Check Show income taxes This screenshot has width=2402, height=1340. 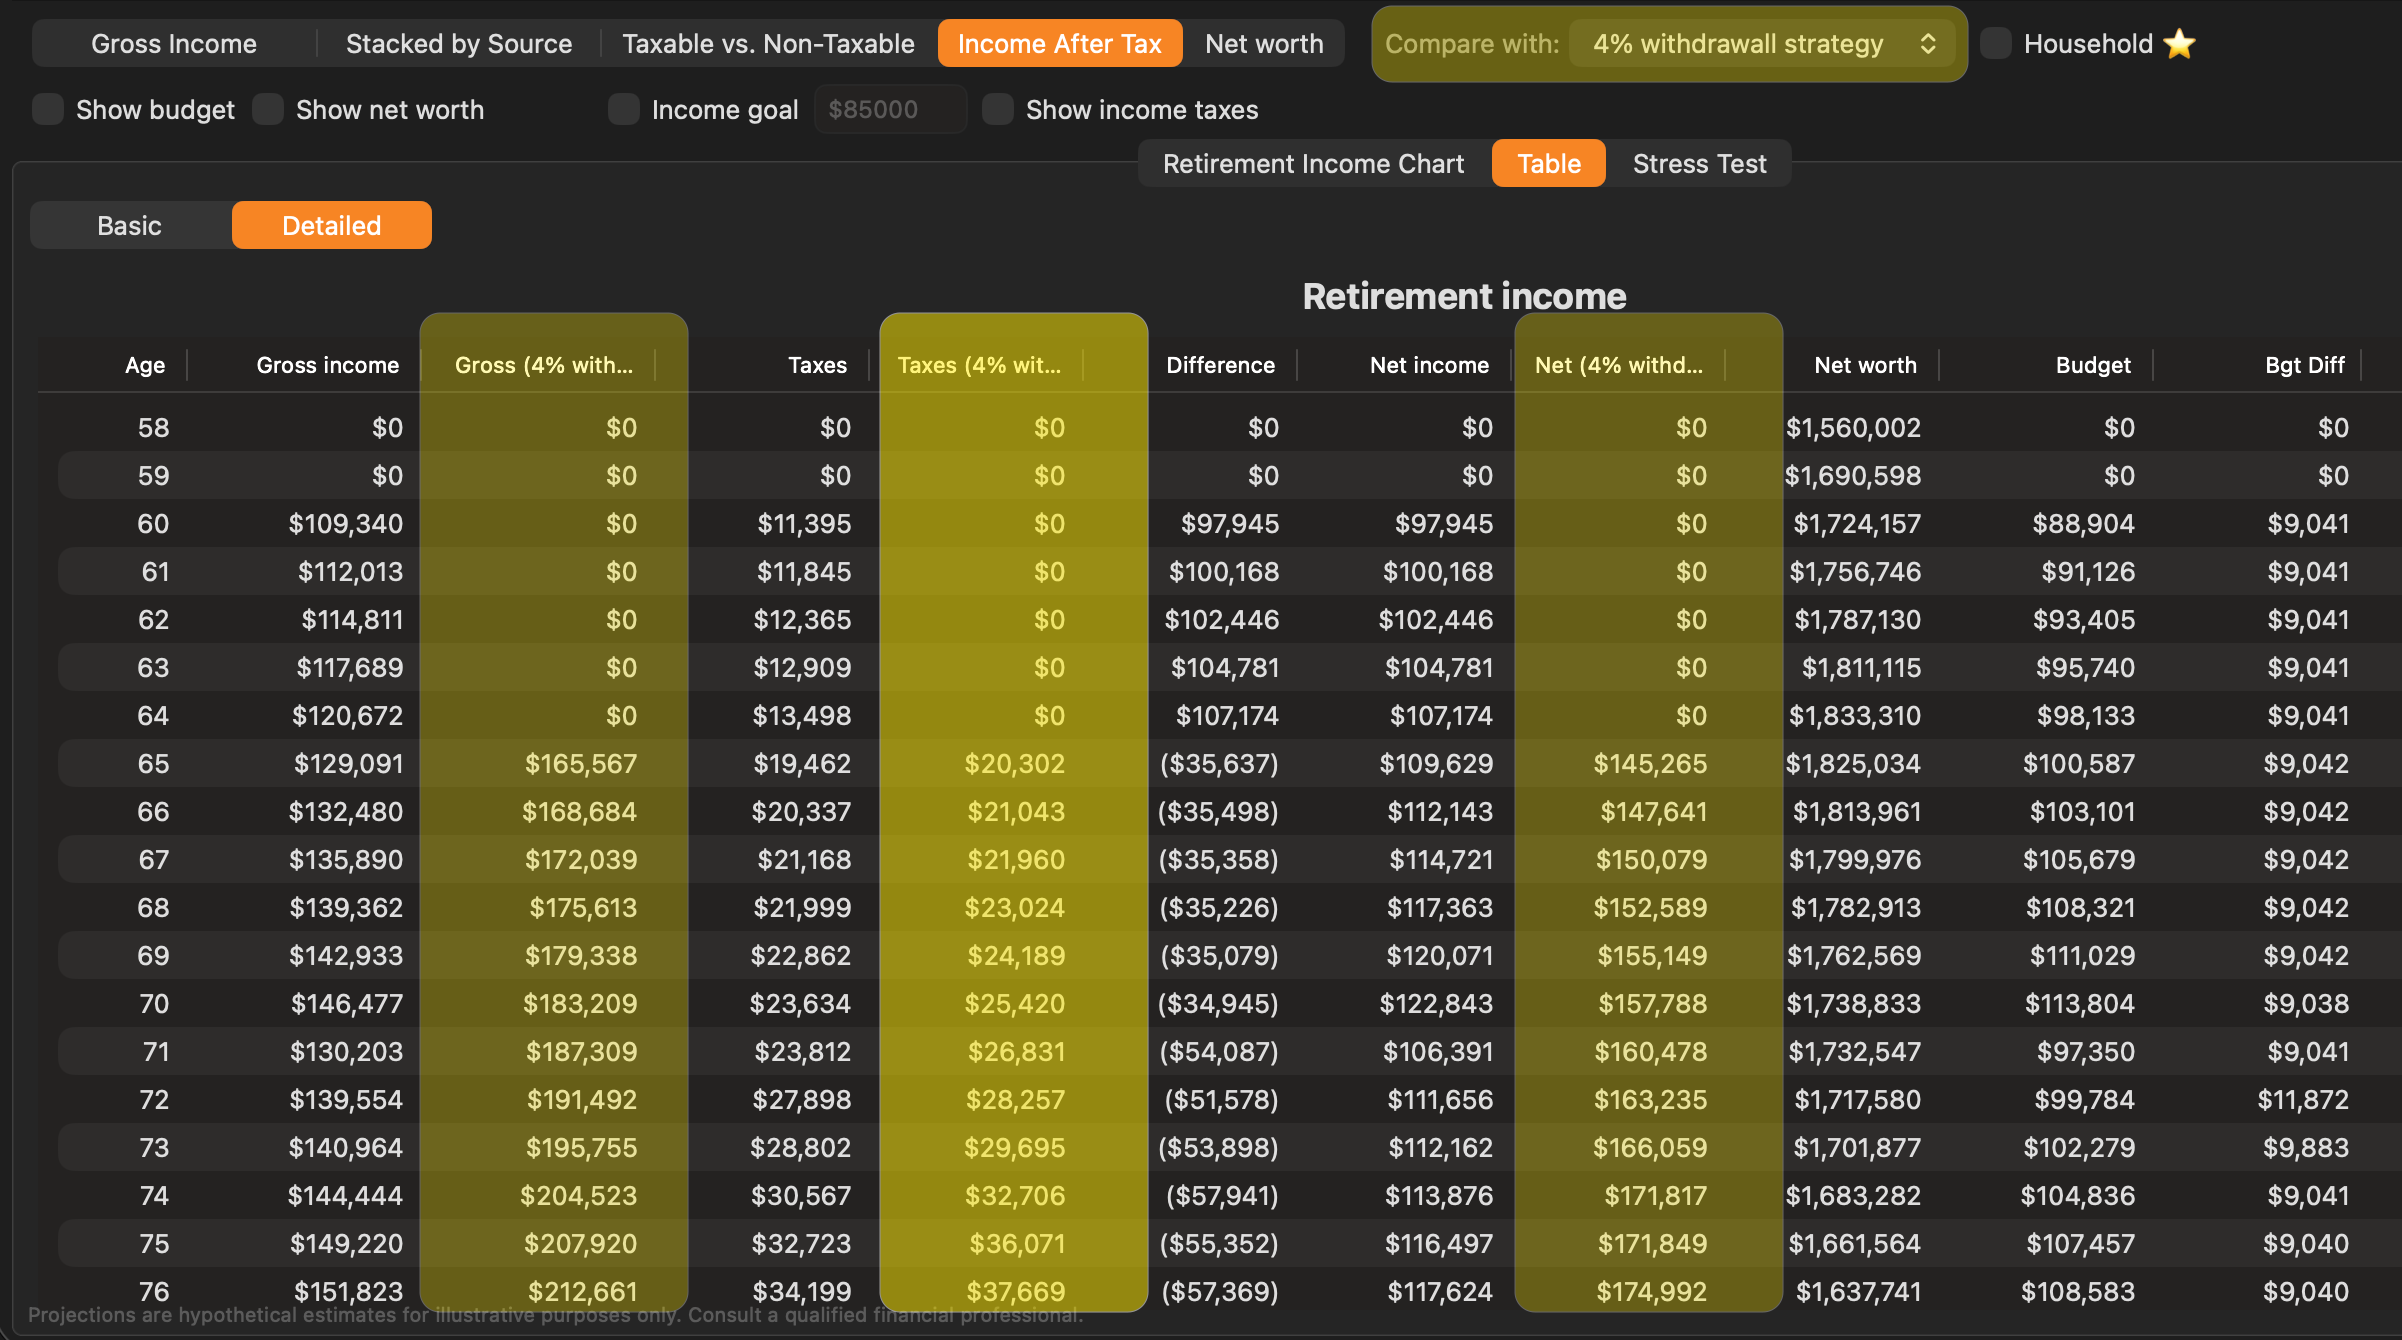(x=998, y=109)
